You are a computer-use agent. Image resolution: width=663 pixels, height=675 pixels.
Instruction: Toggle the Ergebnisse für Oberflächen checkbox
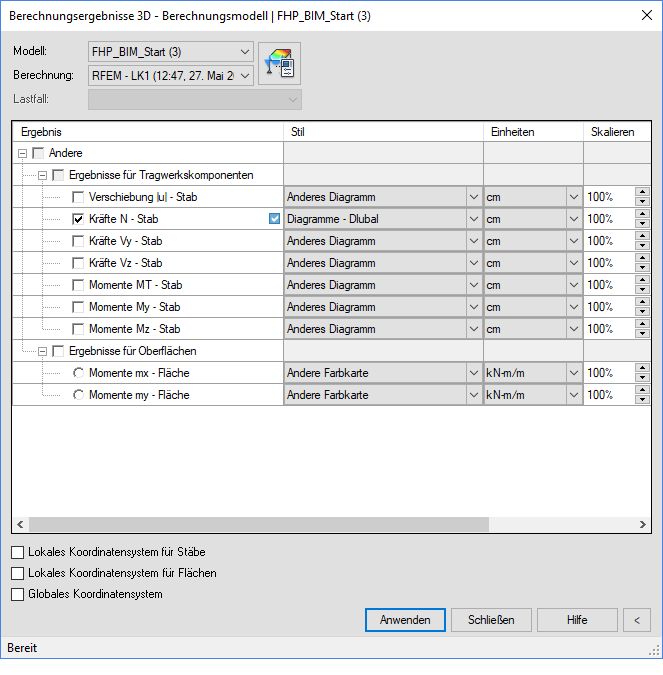click(58, 351)
